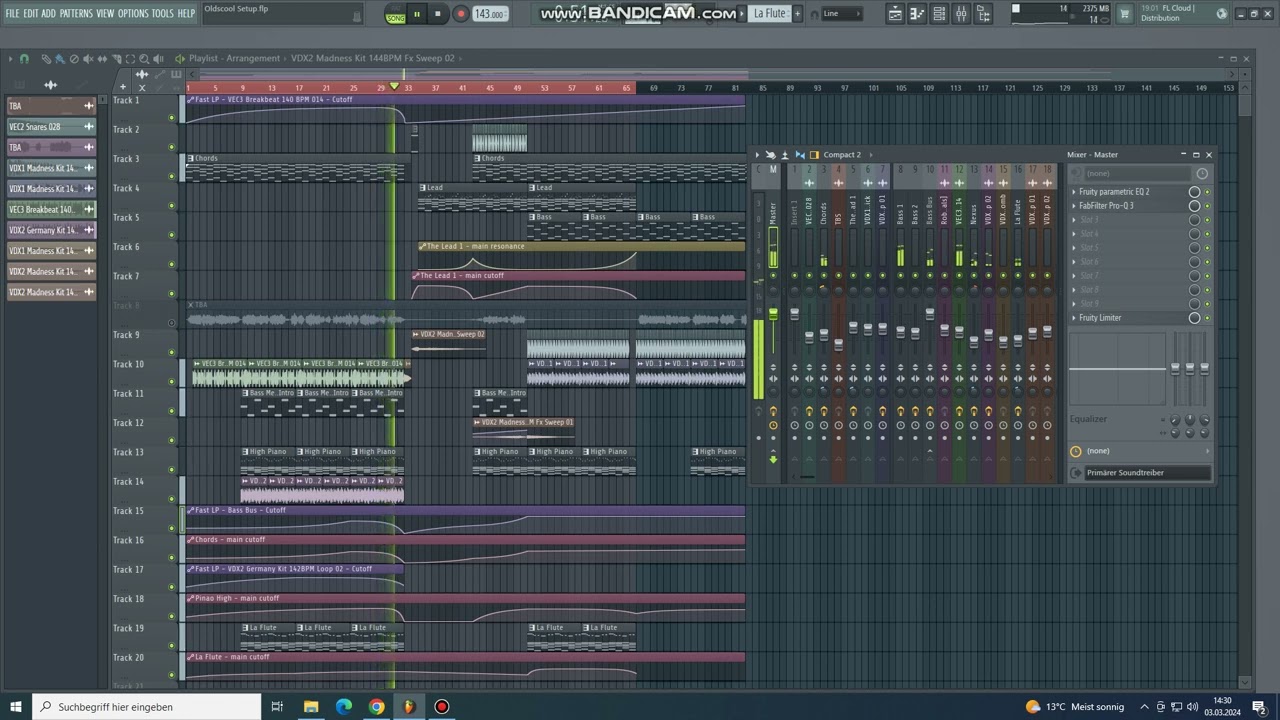Select the Delete tool in playlist toolbar
1280x720 pixels.
[x=74, y=59]
